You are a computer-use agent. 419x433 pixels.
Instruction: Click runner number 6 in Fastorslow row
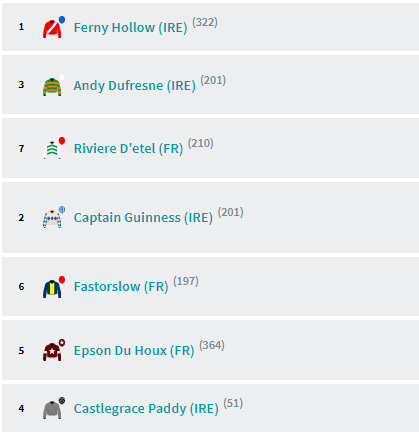click(21, 287)
